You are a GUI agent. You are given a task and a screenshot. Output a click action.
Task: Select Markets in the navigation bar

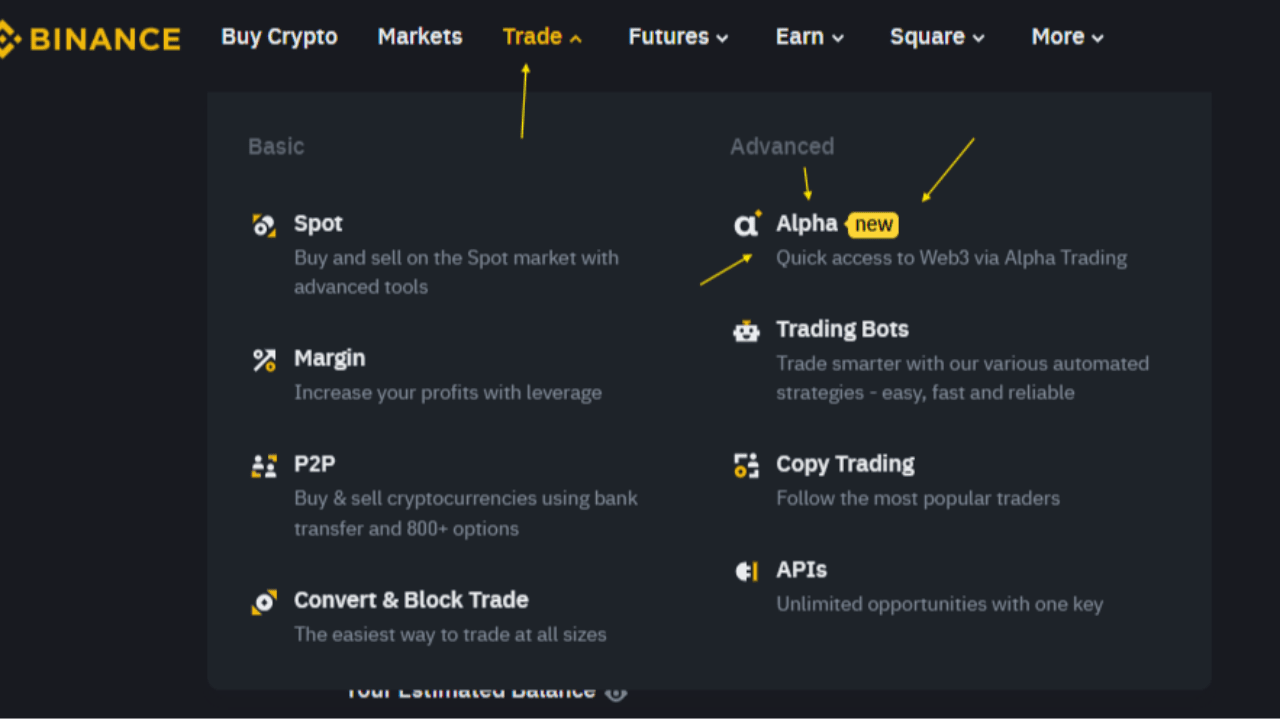pyautogui.click(x=419, y=36)
